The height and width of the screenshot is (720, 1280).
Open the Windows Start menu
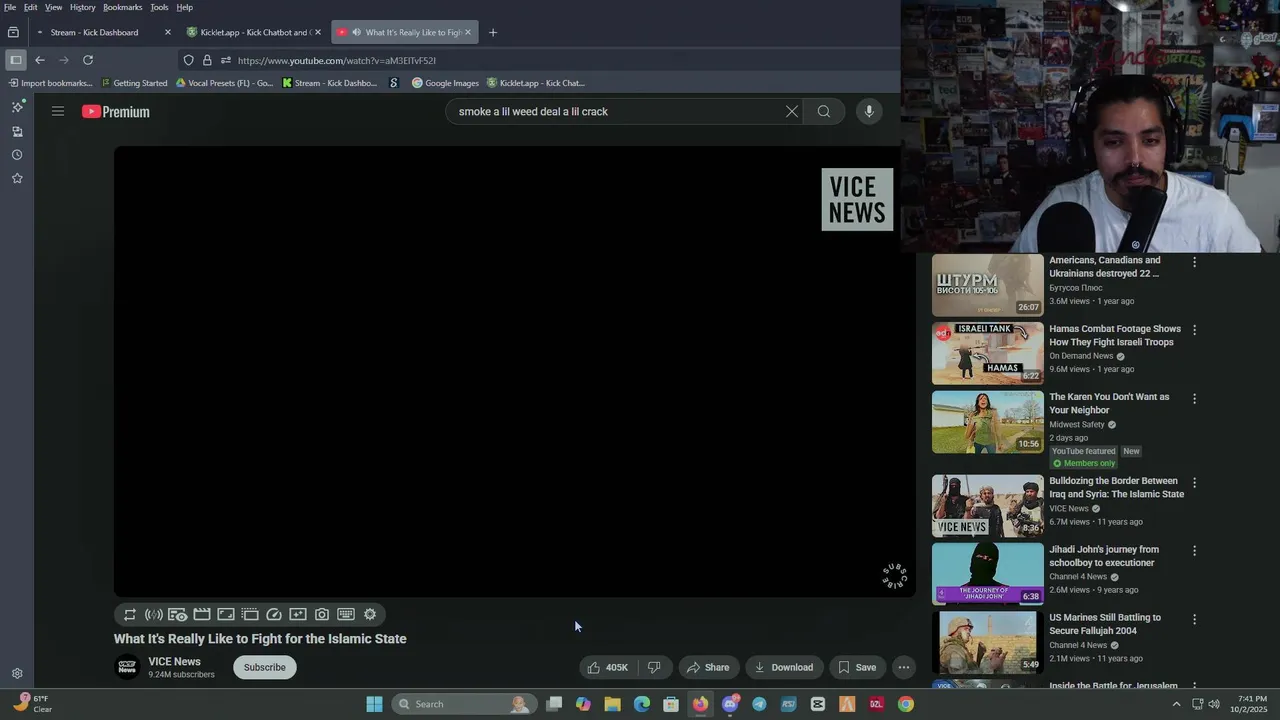[x=374, y=704]
